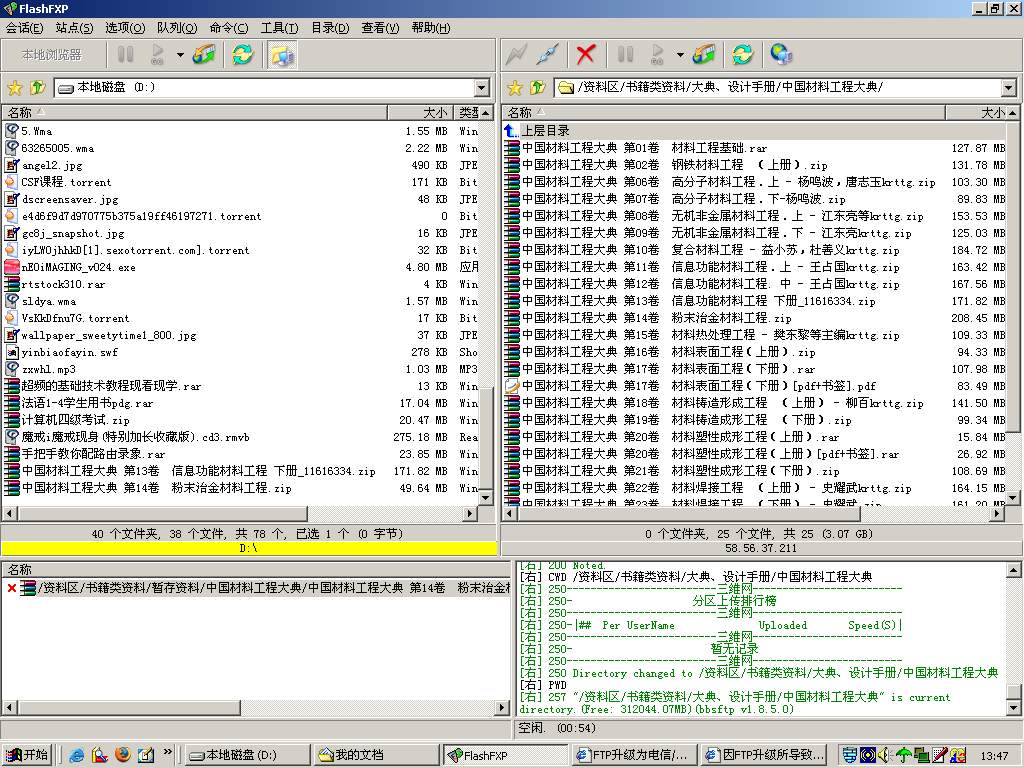Switch to FTP升级为电信 taskbar window

coord(633,754)
